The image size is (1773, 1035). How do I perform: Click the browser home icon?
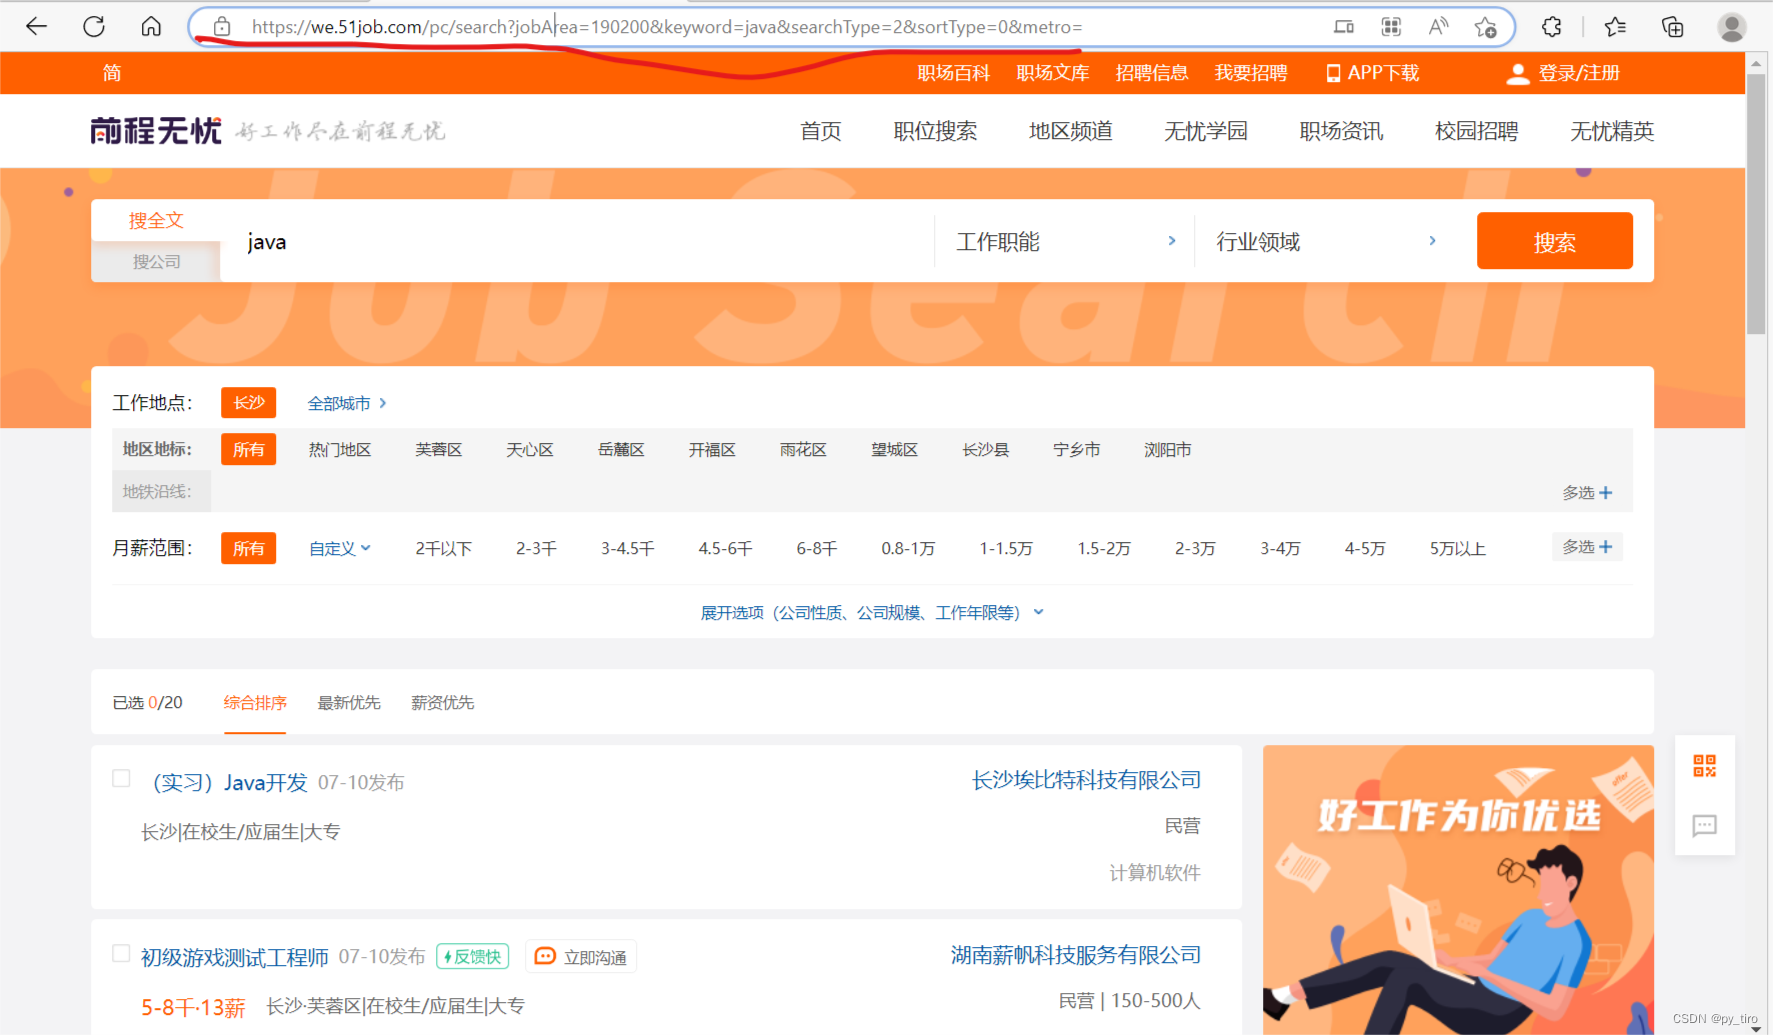pos(150,27)
